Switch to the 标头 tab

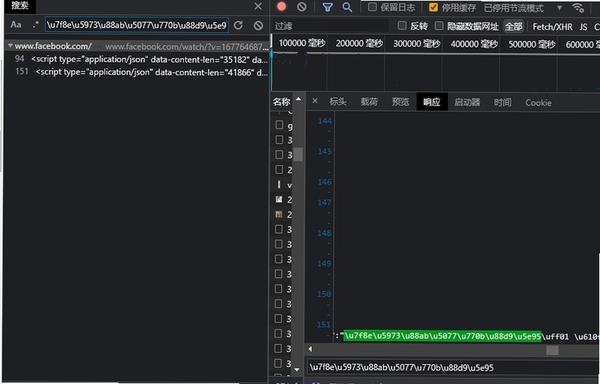coord(338,102)
